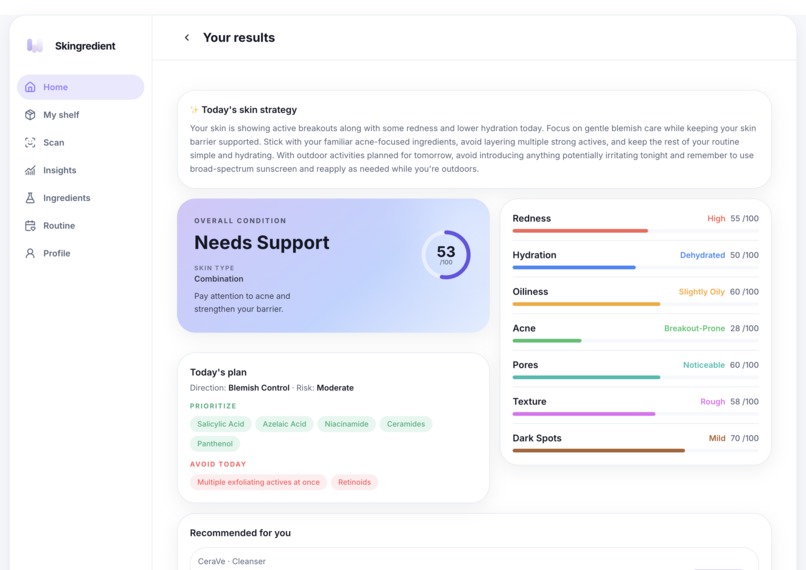The height and width of the screenshot is (570, 806).
Task: Click the Breakout-Prone status label
Action: 694,328
